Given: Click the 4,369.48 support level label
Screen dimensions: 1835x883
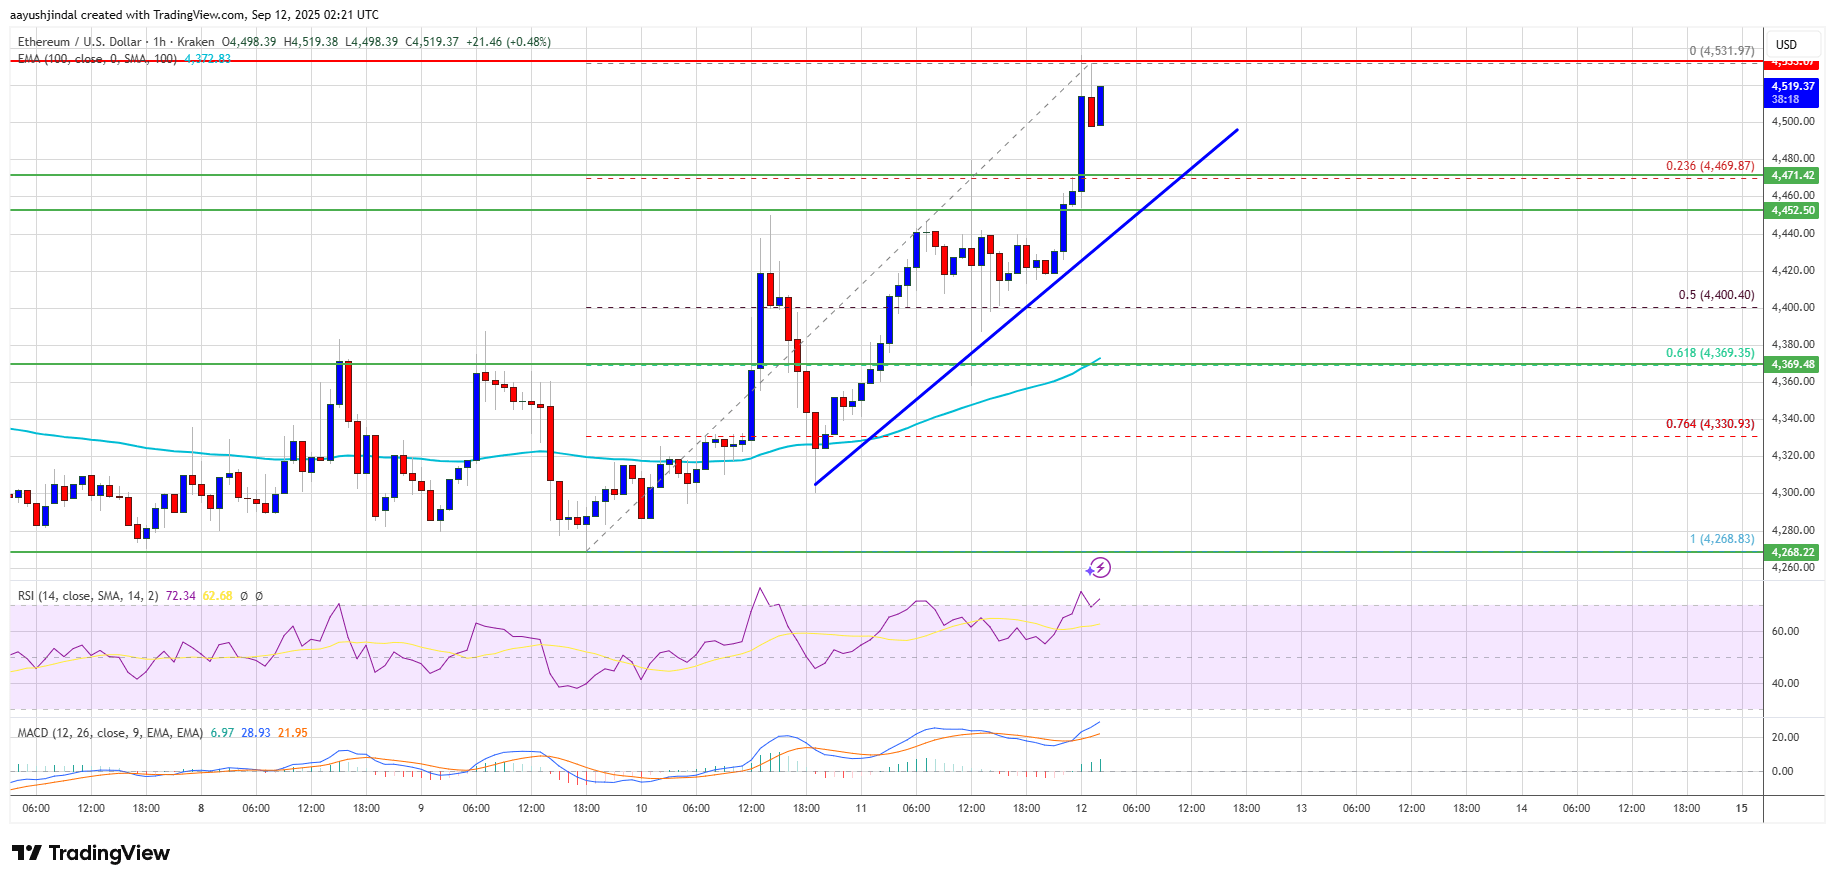Looking at the screenshot, I should tap(1793, 364).
